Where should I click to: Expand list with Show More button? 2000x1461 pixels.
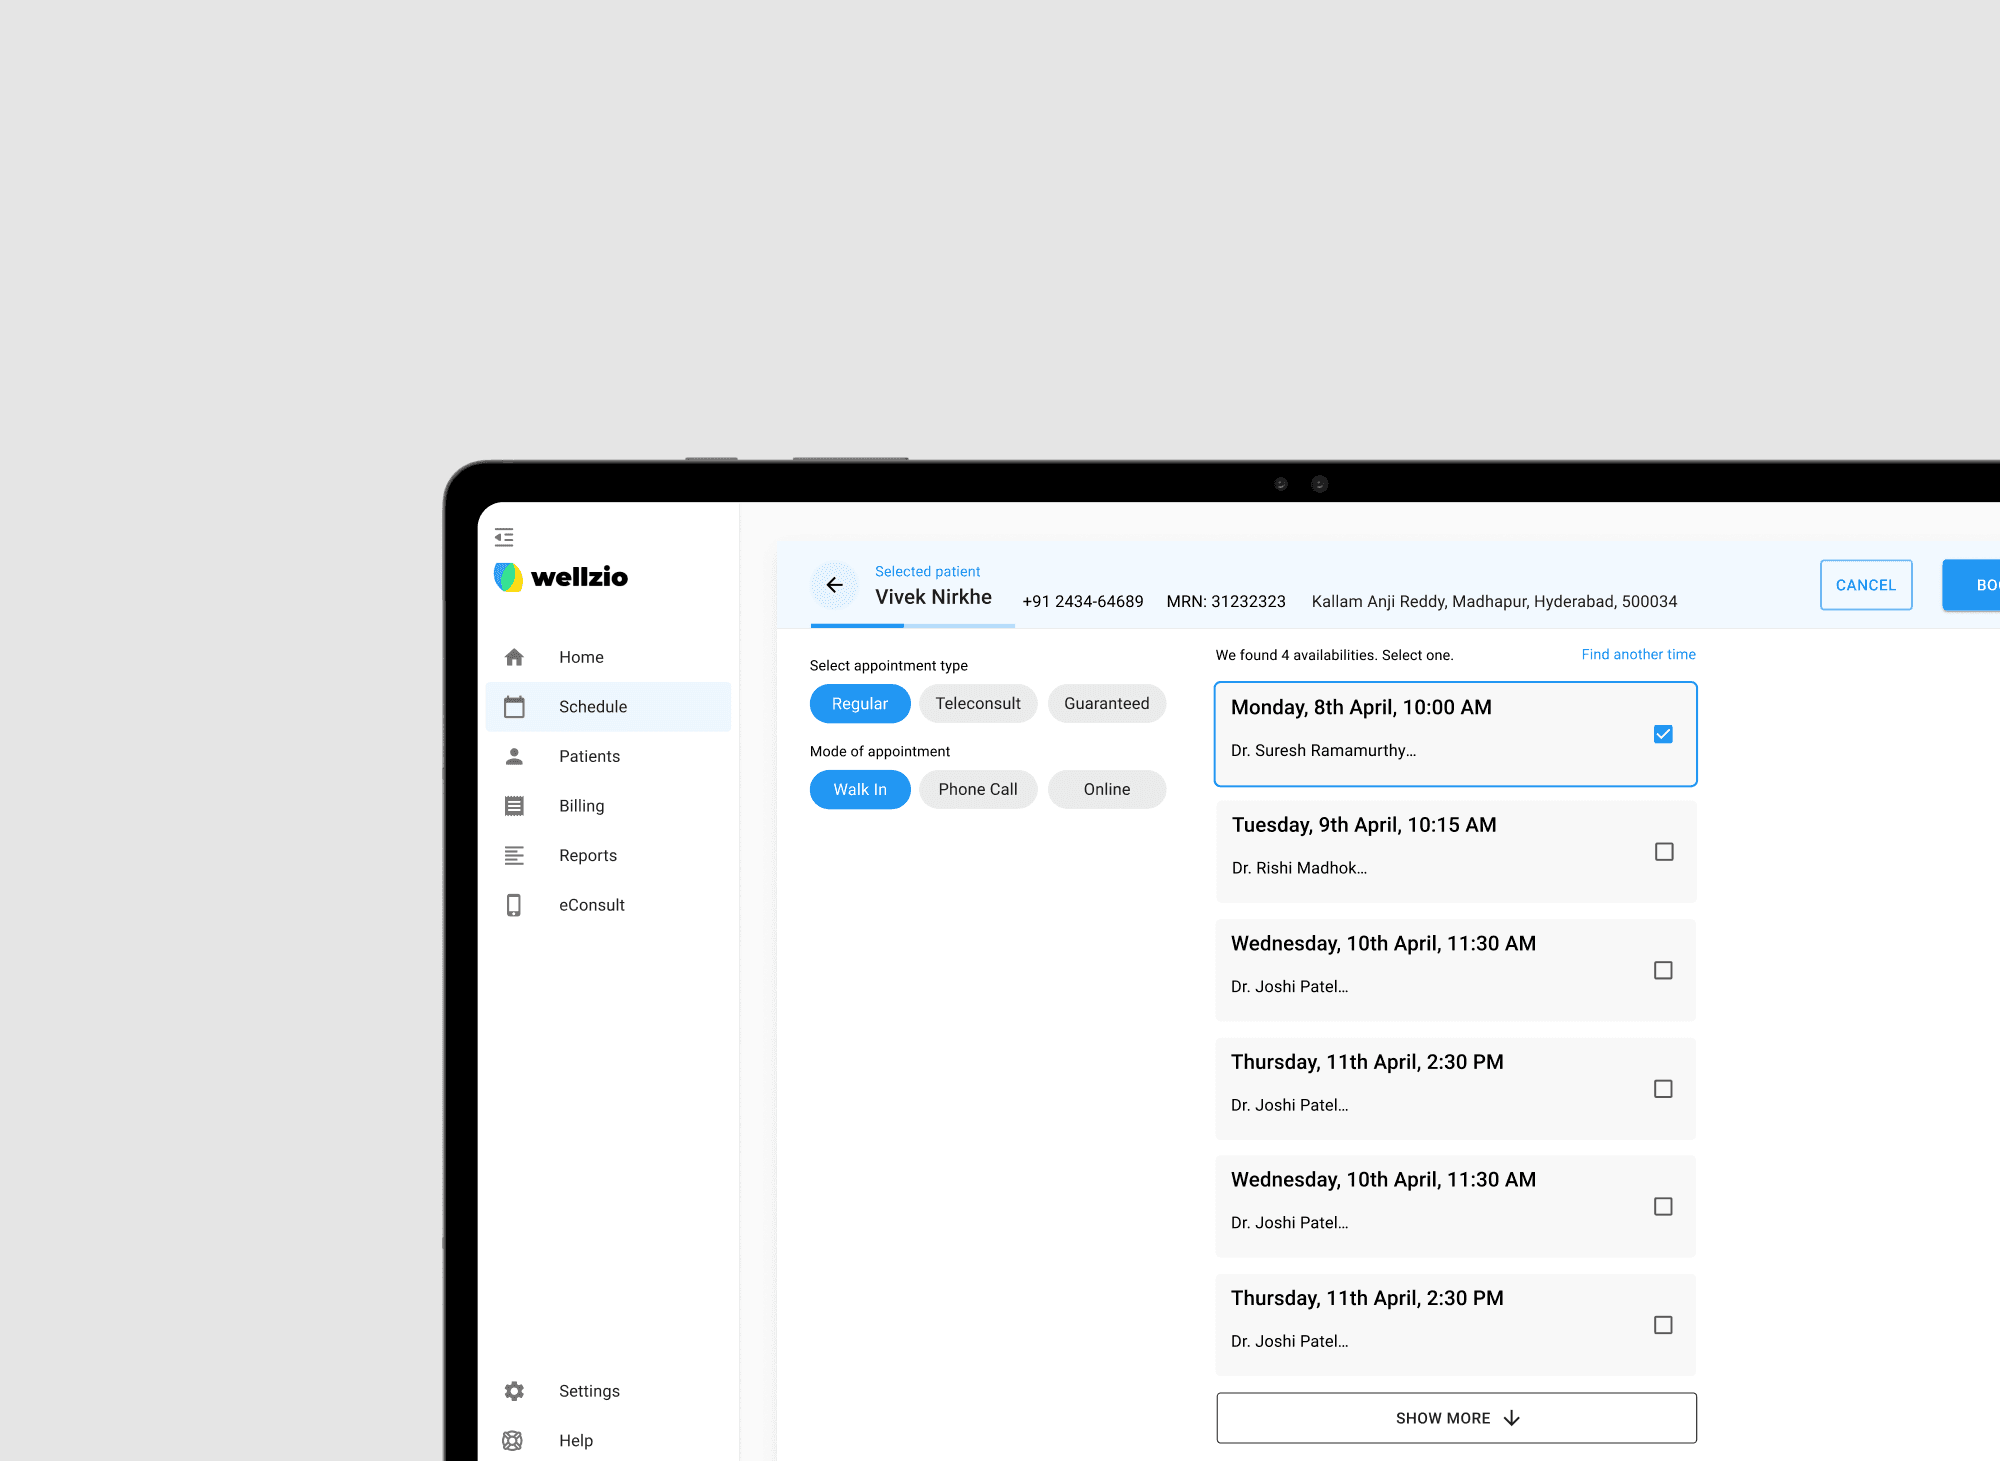[1456, 1418]
